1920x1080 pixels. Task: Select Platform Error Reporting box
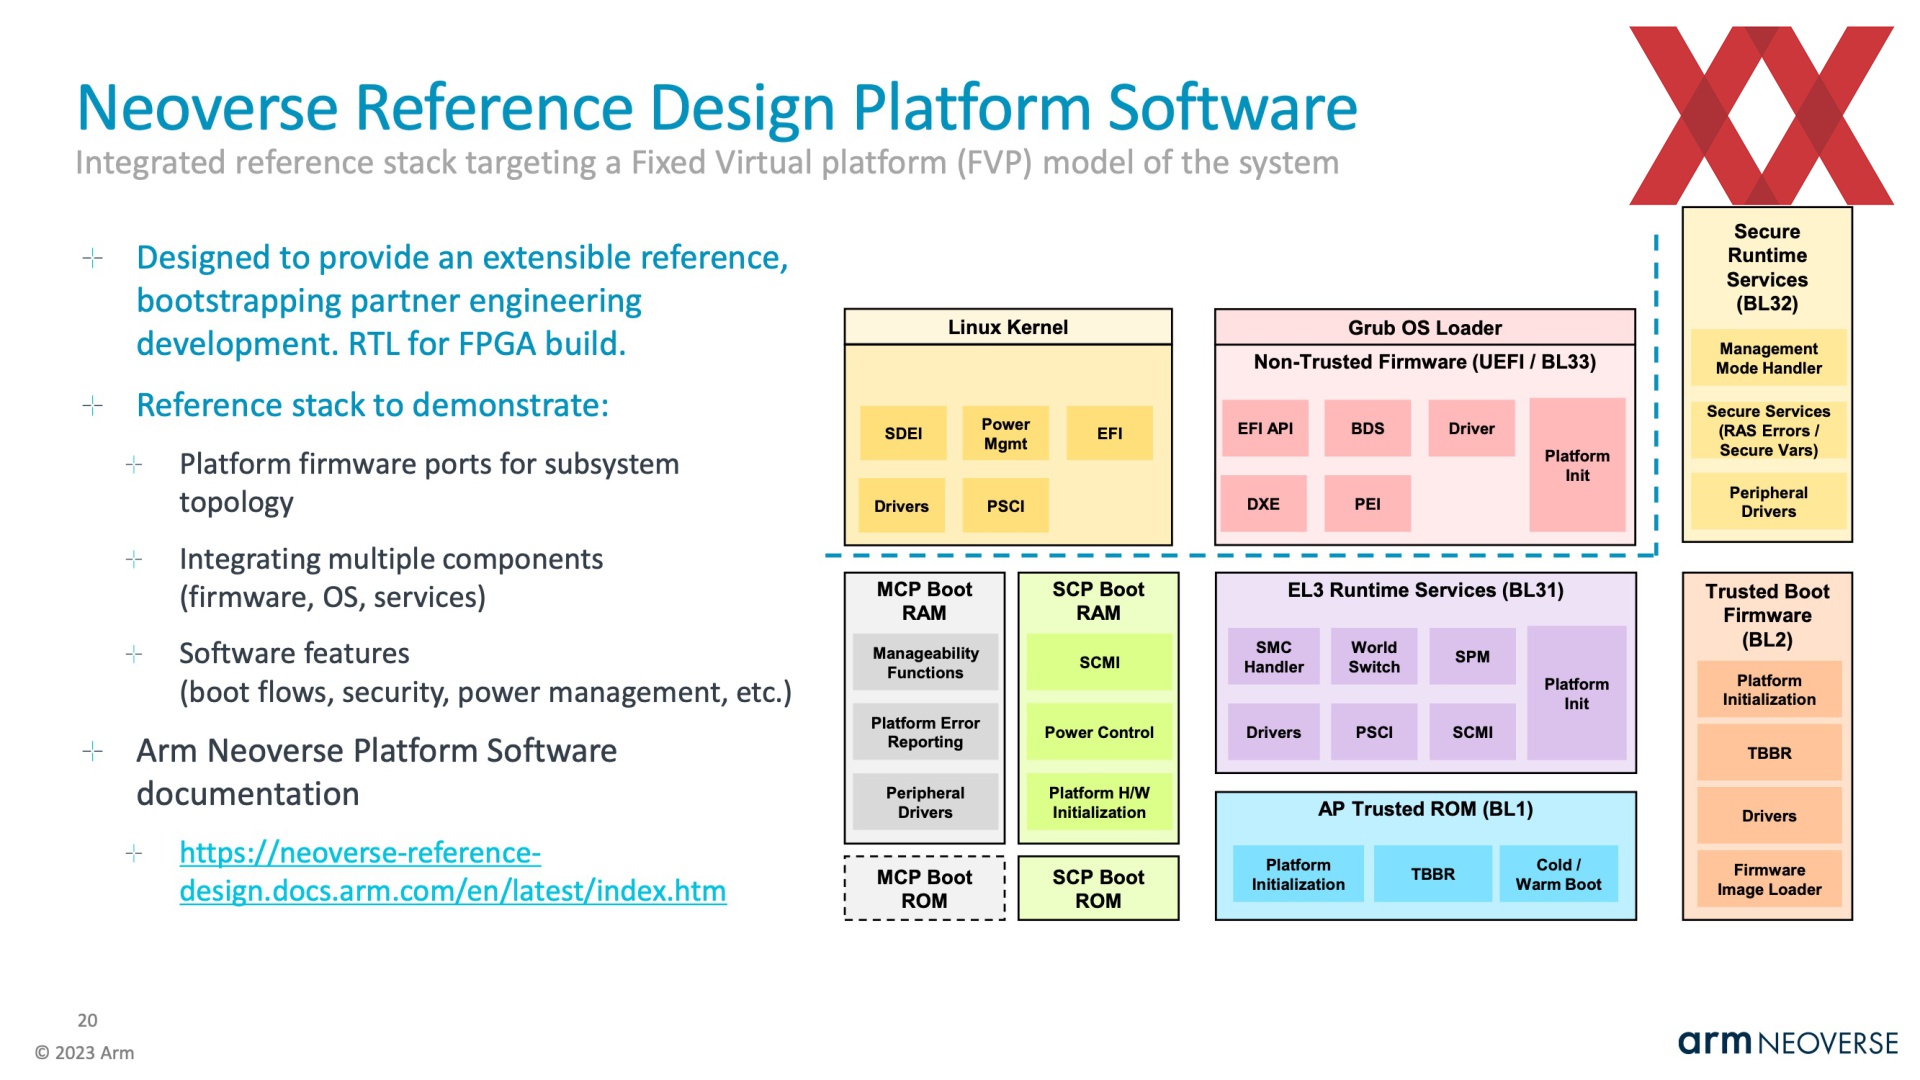[x=925, y=732]
